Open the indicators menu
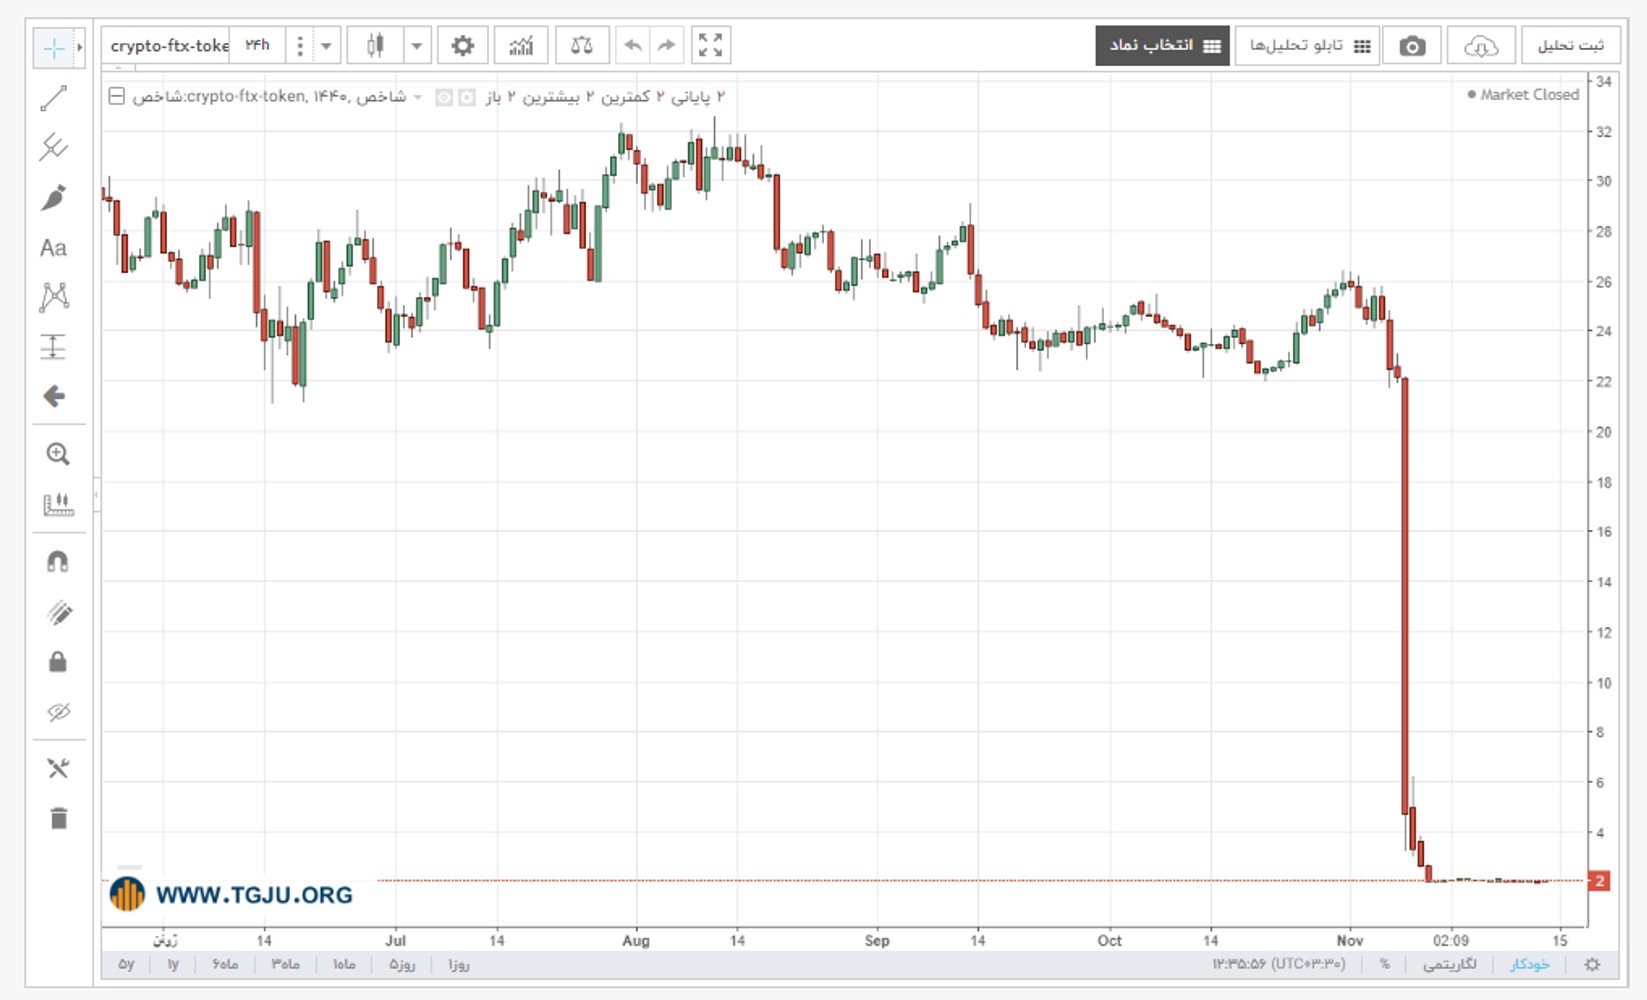Image resolution: width=1647 pixels, height=1000 pixels. click(521, 46)
